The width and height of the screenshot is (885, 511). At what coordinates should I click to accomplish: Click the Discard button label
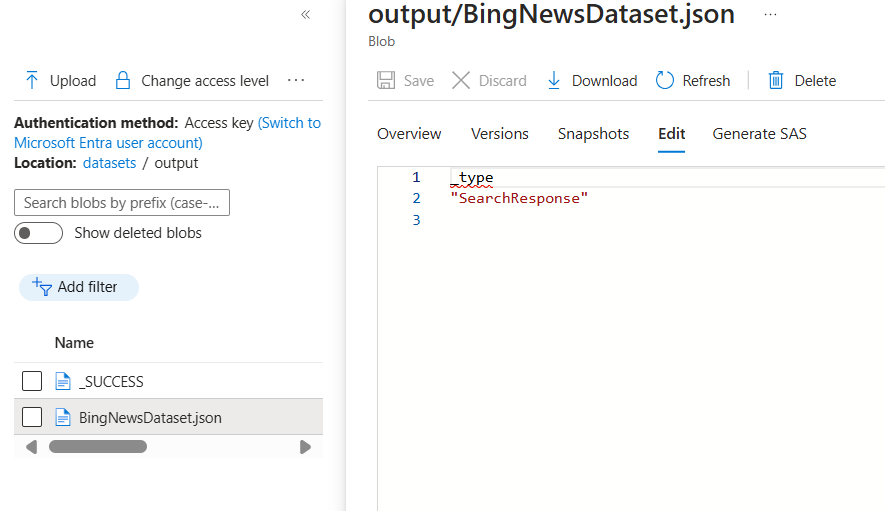[502, 81]
